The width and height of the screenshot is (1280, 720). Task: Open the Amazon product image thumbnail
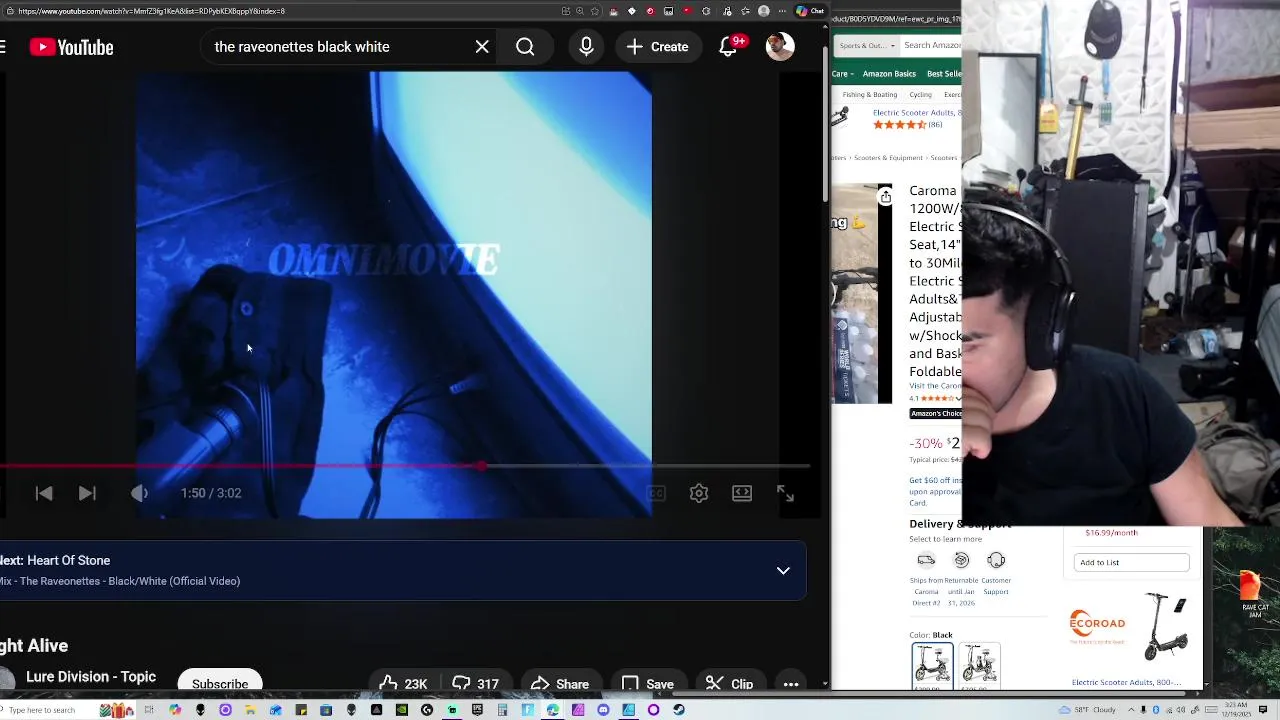[x=860, y=294]
